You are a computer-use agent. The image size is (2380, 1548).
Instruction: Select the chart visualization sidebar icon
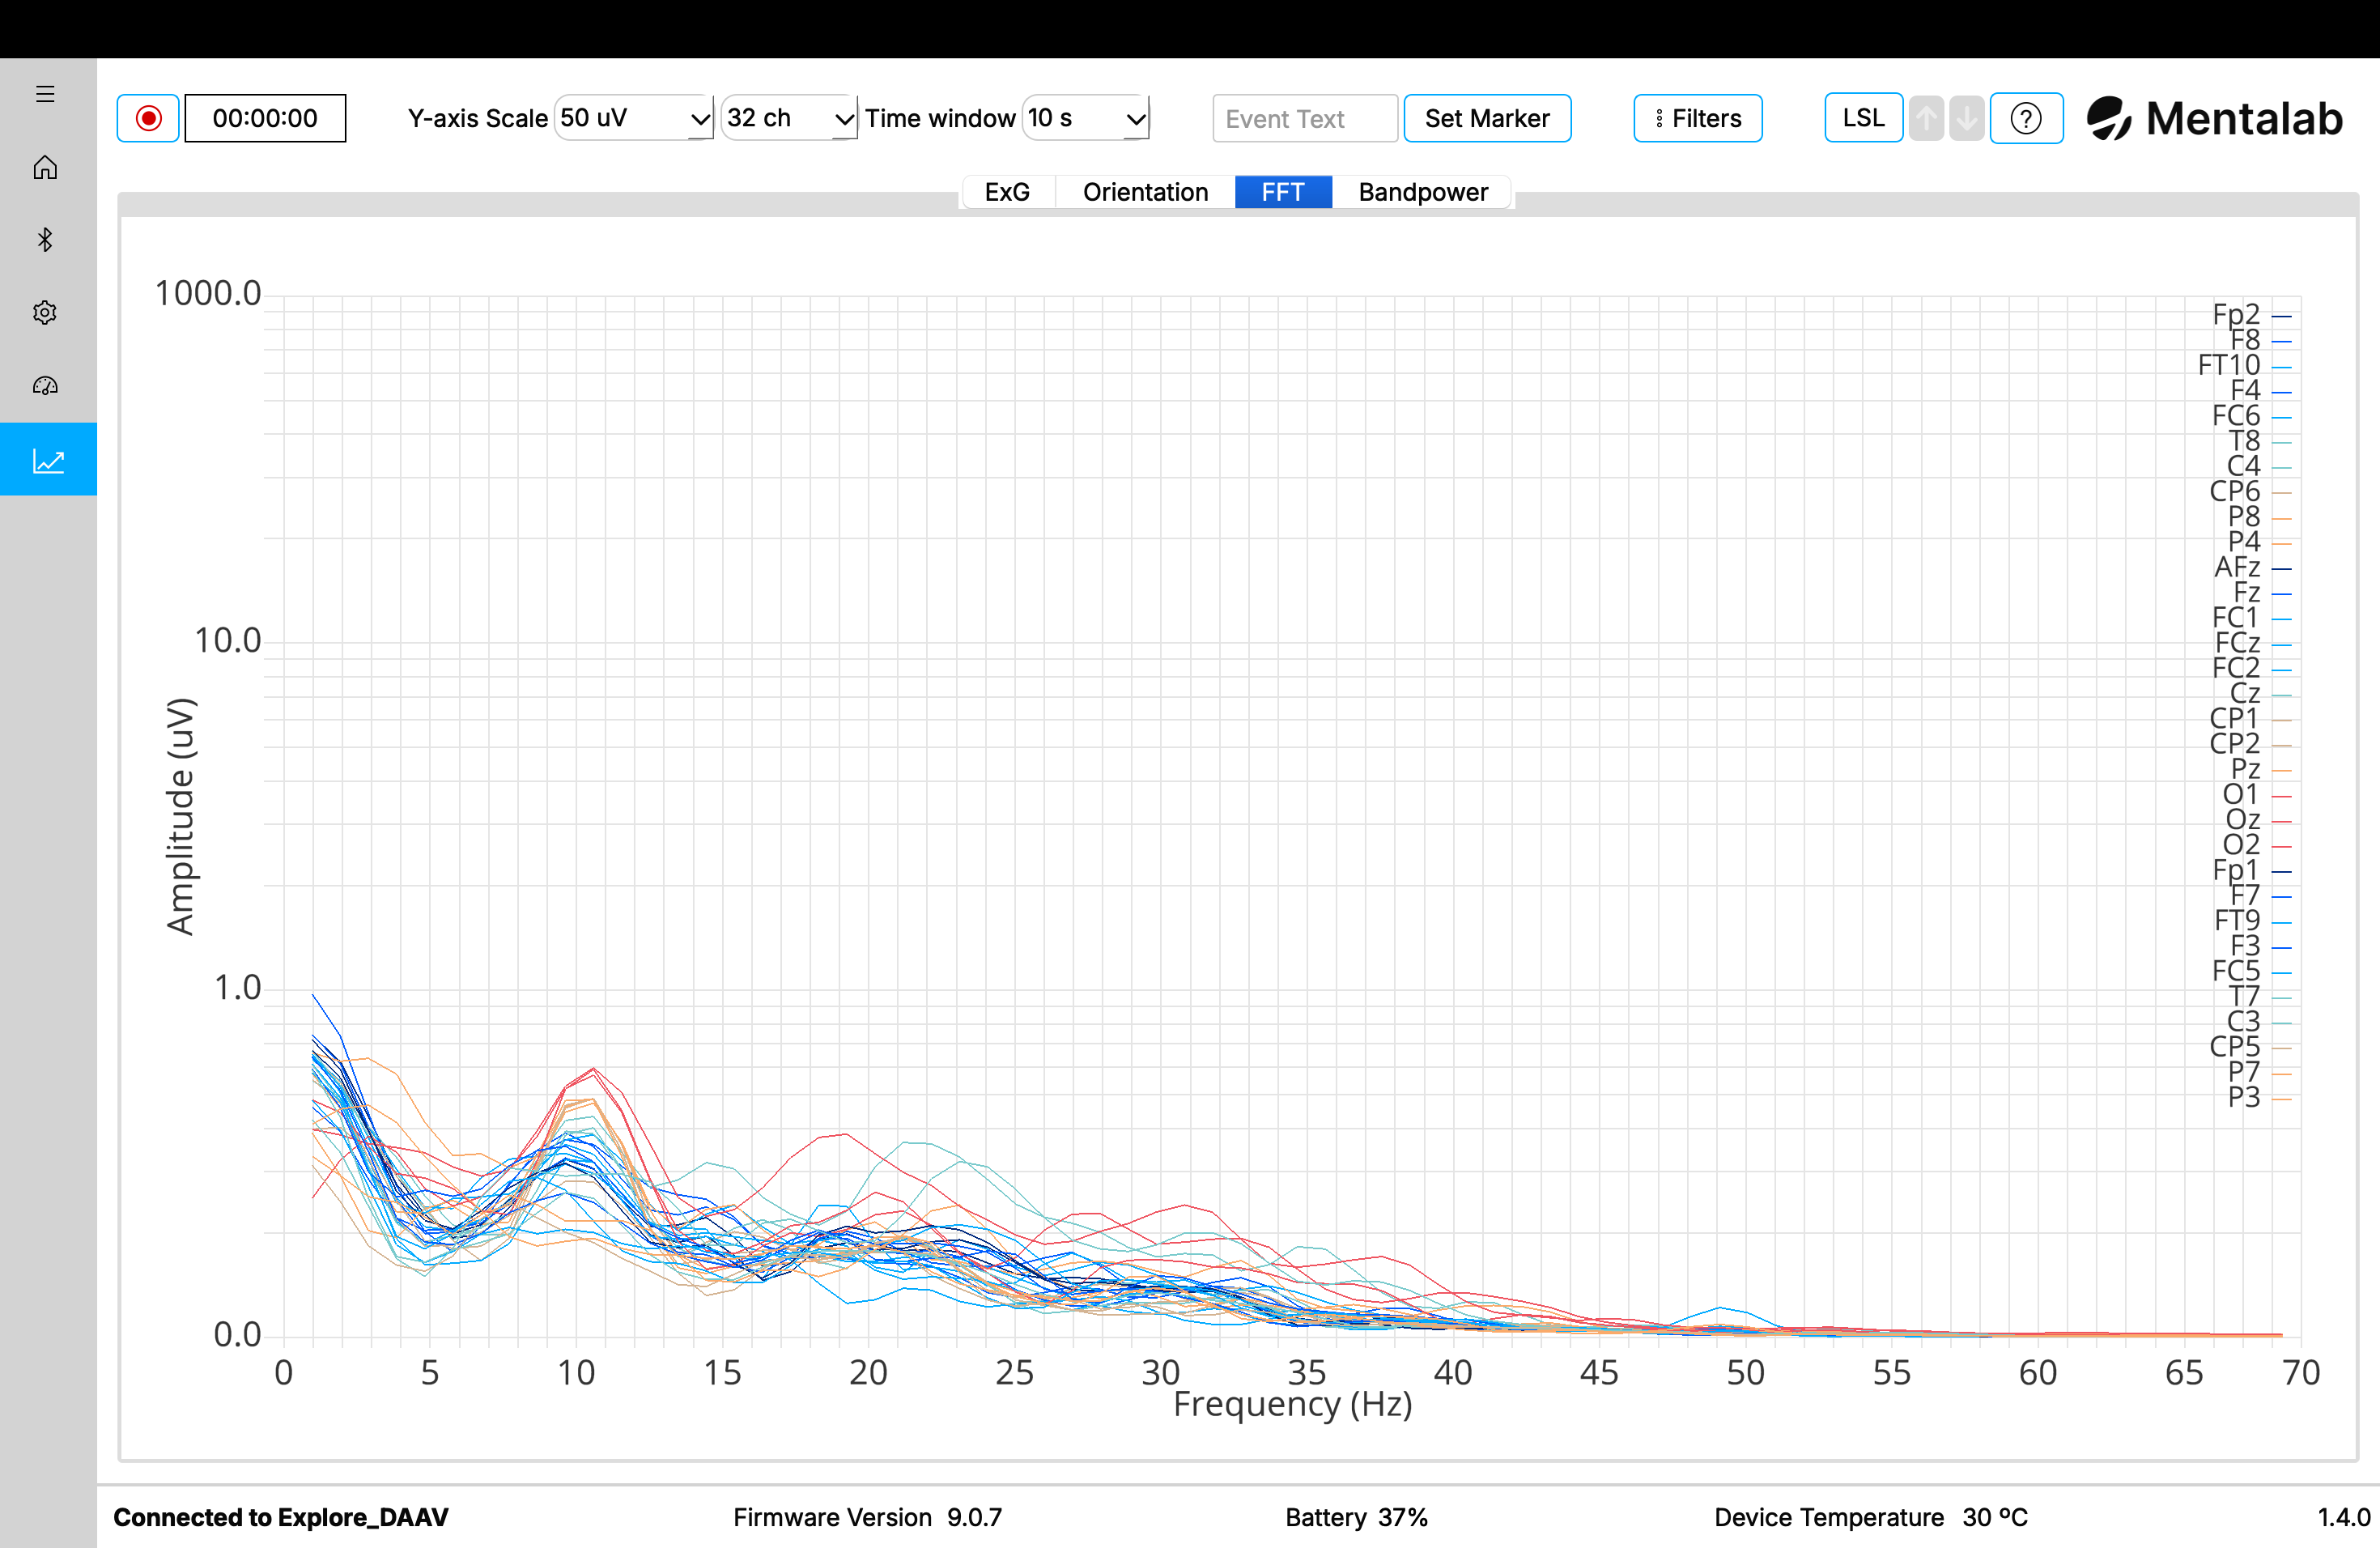[x=48, y=460]
